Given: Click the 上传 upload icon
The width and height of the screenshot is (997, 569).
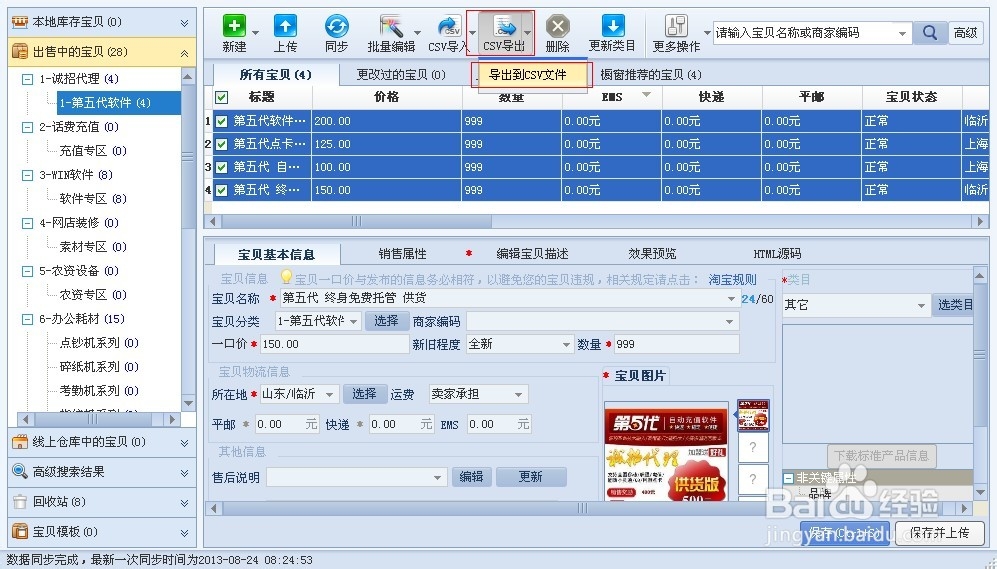Looking at the screenshot, I should 285,26.
